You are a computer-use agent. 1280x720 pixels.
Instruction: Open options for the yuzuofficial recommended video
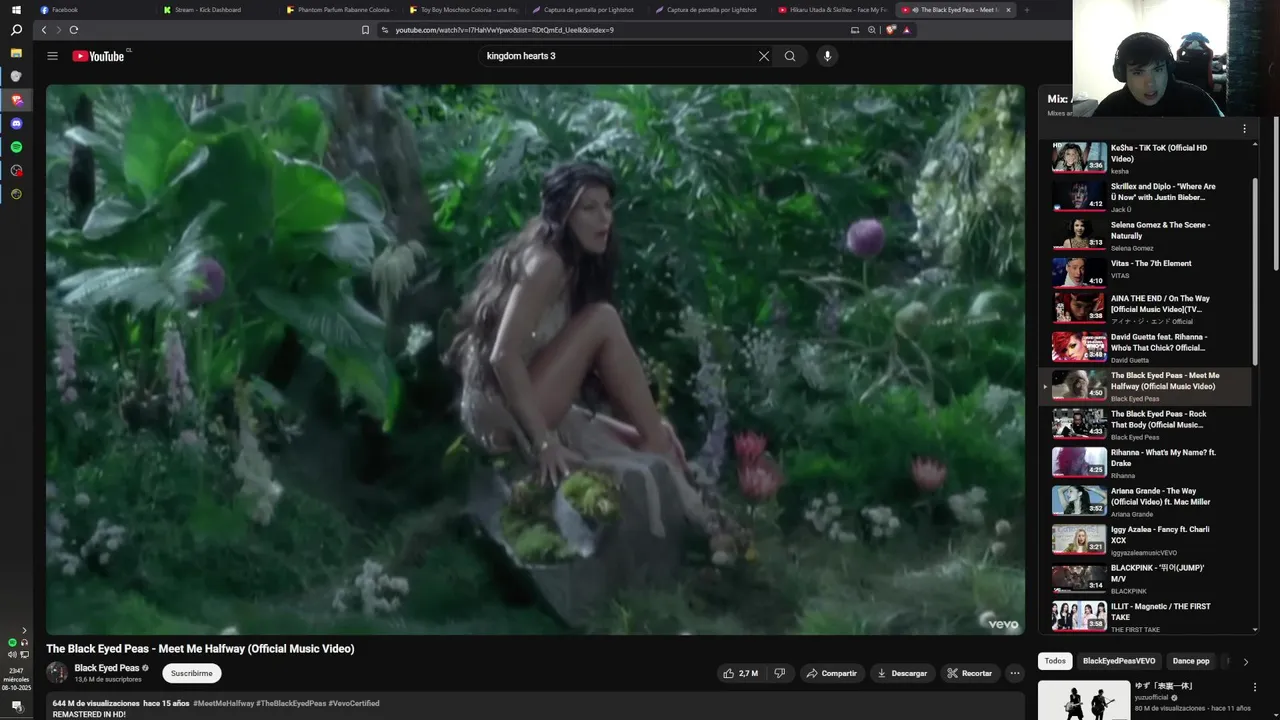pos(1254,687)
